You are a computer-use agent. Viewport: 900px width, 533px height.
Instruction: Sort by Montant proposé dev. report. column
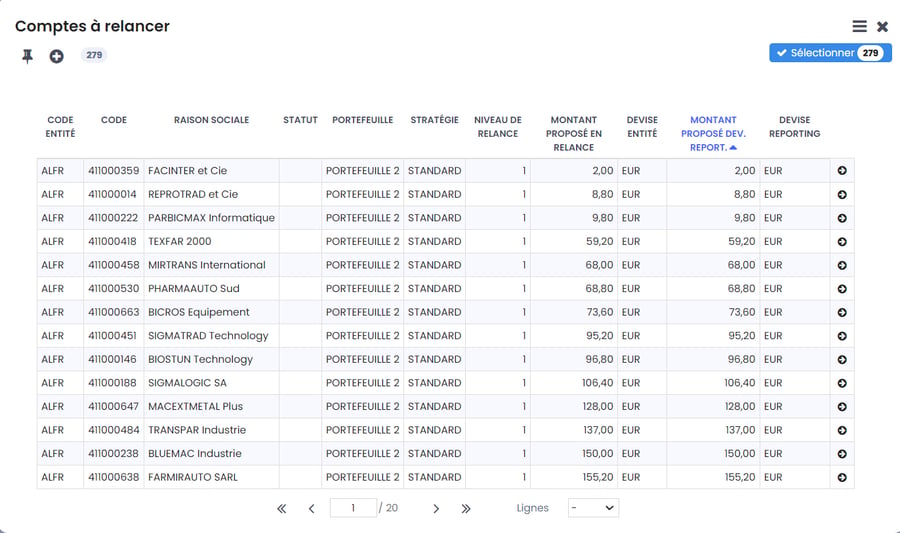(713, 133)
